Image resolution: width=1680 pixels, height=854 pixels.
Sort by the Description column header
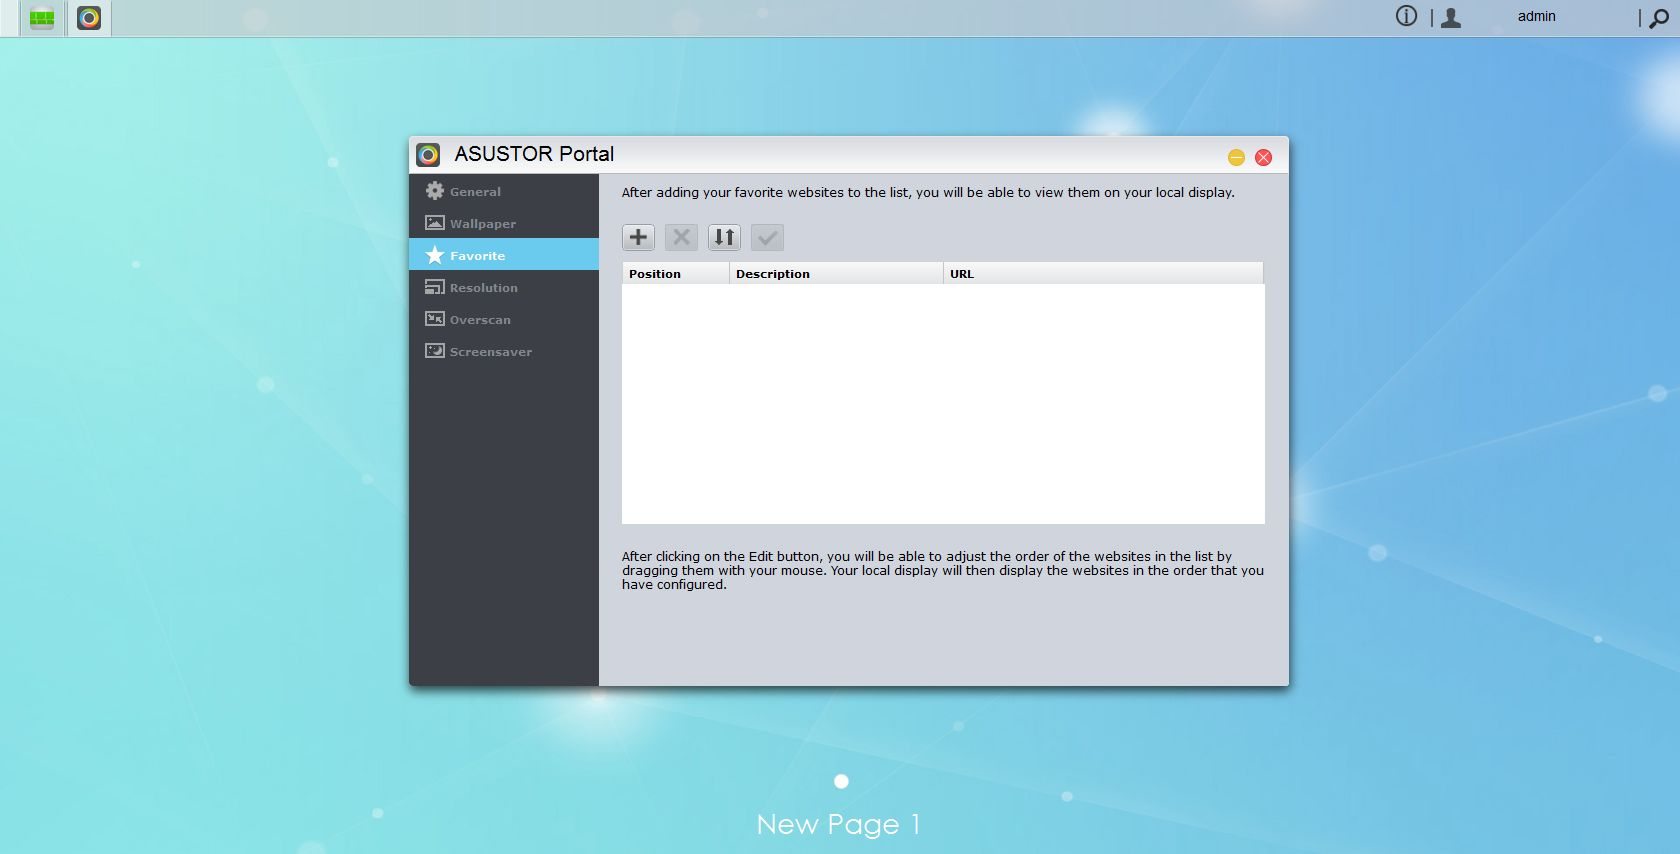pos(836,273)
